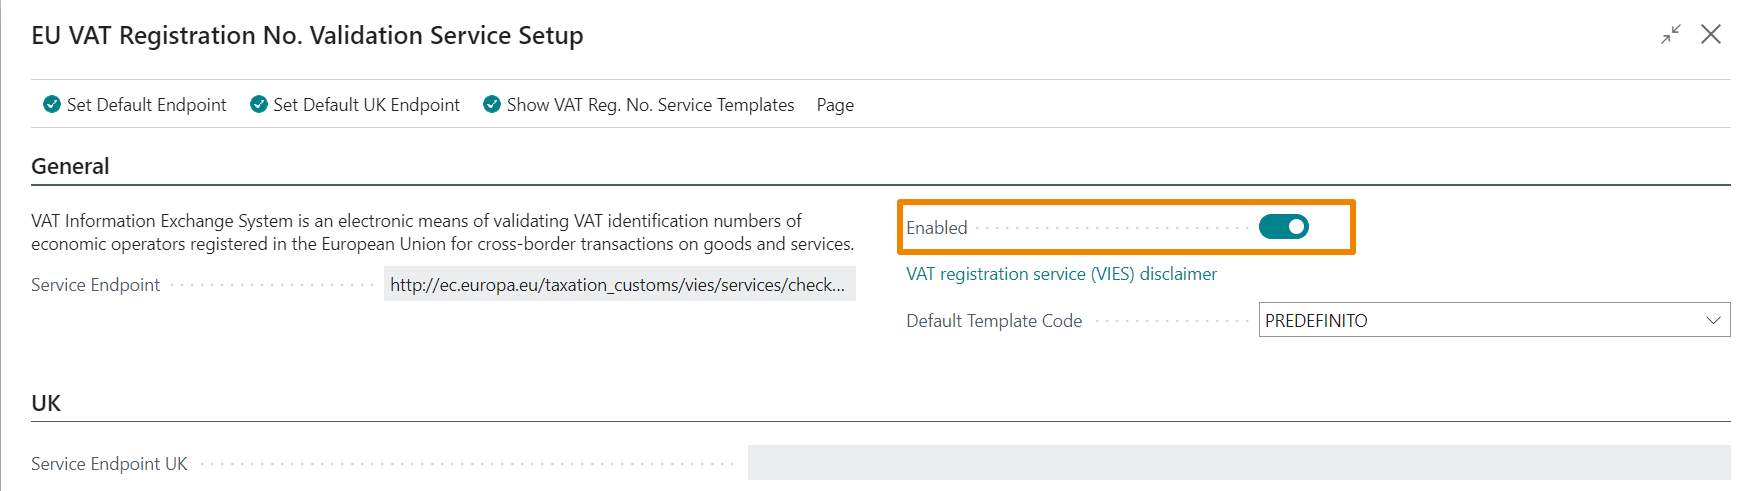Close the VAT Validation Service Setup page

[x=1711, y=35]
